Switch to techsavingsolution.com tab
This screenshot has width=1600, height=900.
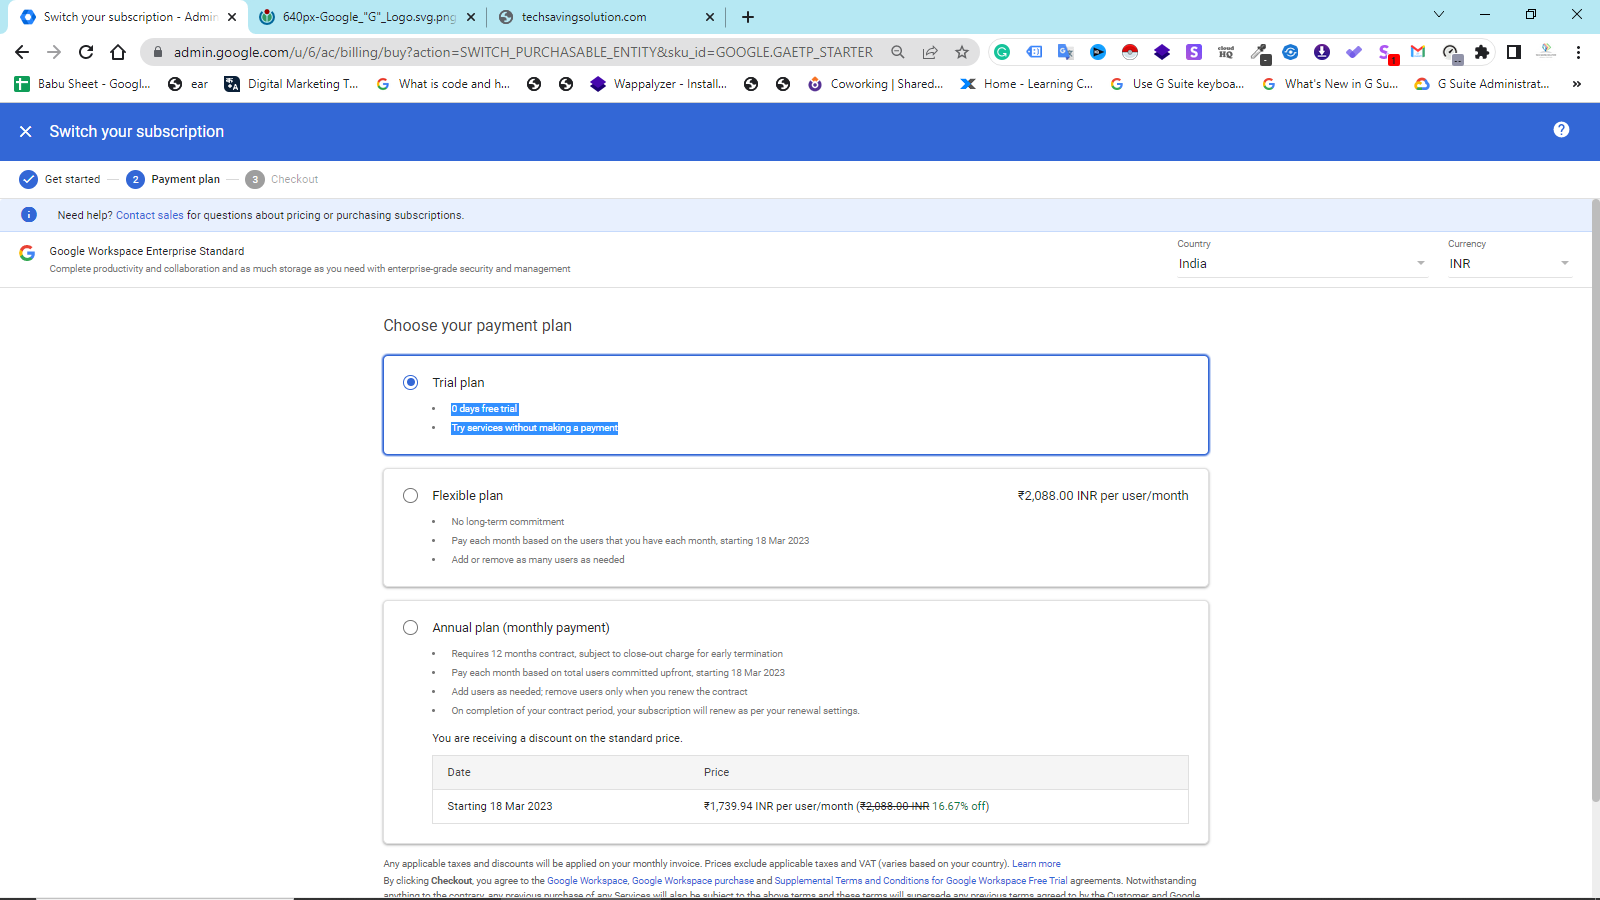606,17
